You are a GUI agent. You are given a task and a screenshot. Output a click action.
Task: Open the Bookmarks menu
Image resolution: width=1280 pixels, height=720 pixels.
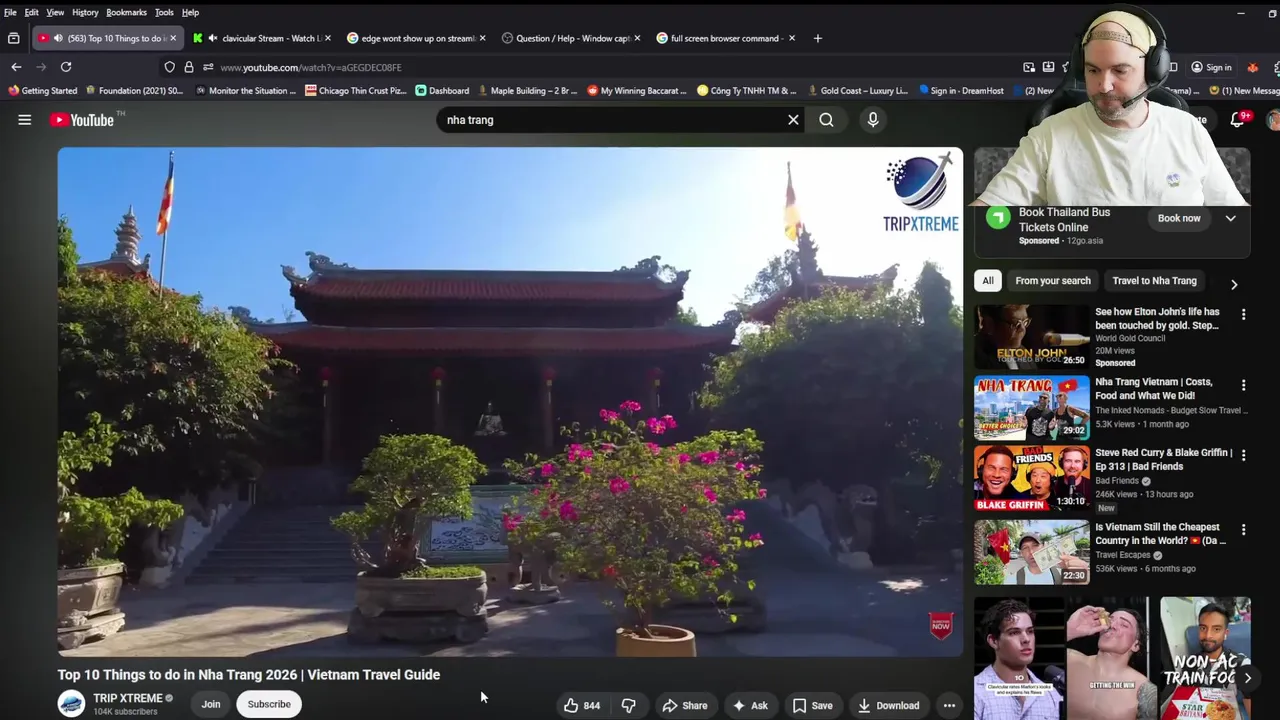[x=126, y=12]
